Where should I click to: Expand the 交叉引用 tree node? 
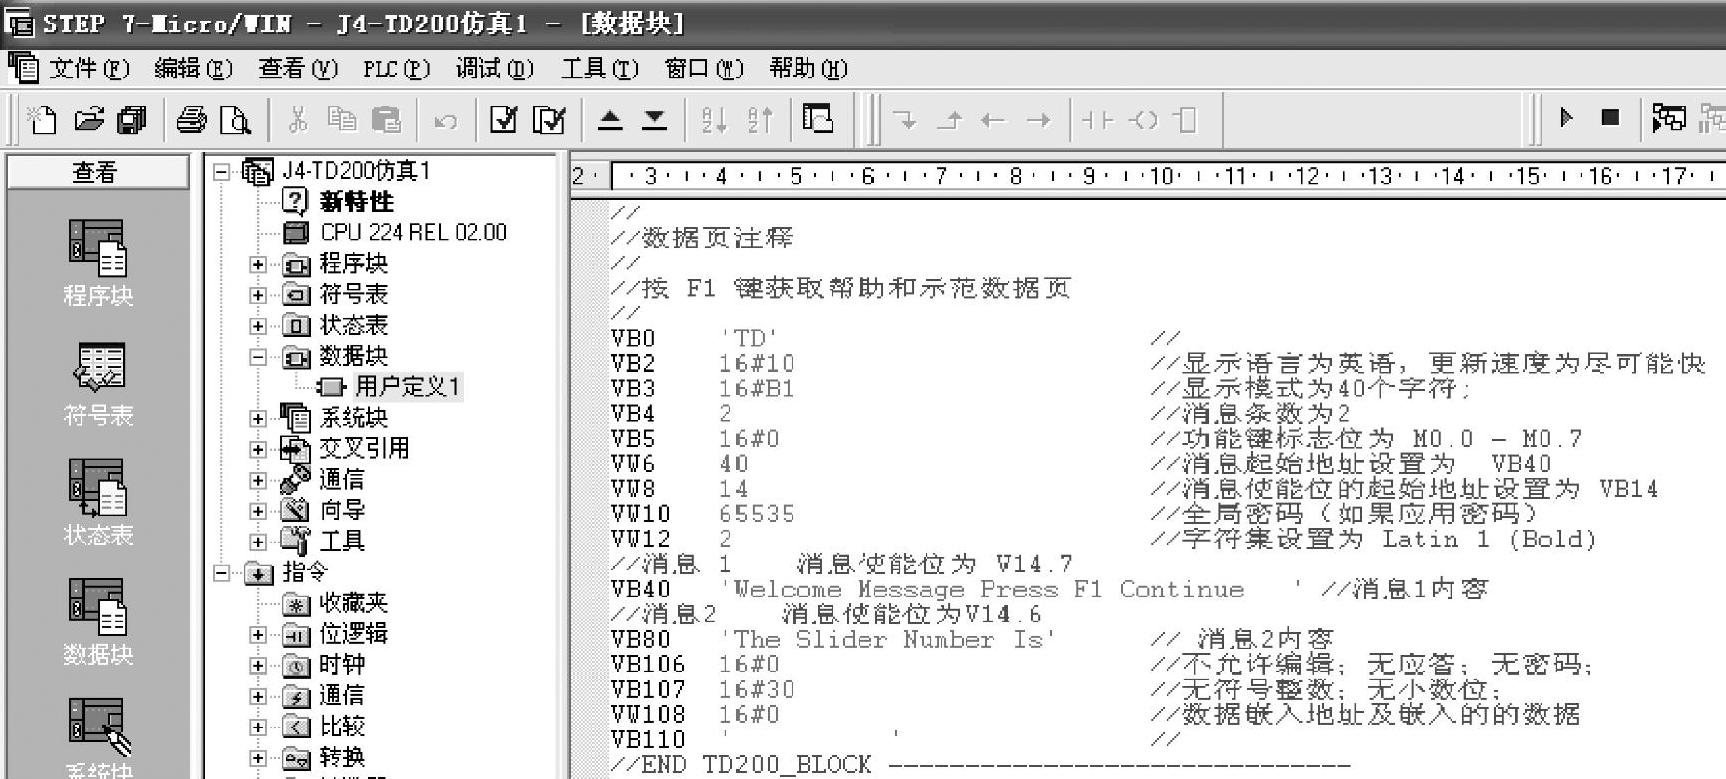(258, 450)
